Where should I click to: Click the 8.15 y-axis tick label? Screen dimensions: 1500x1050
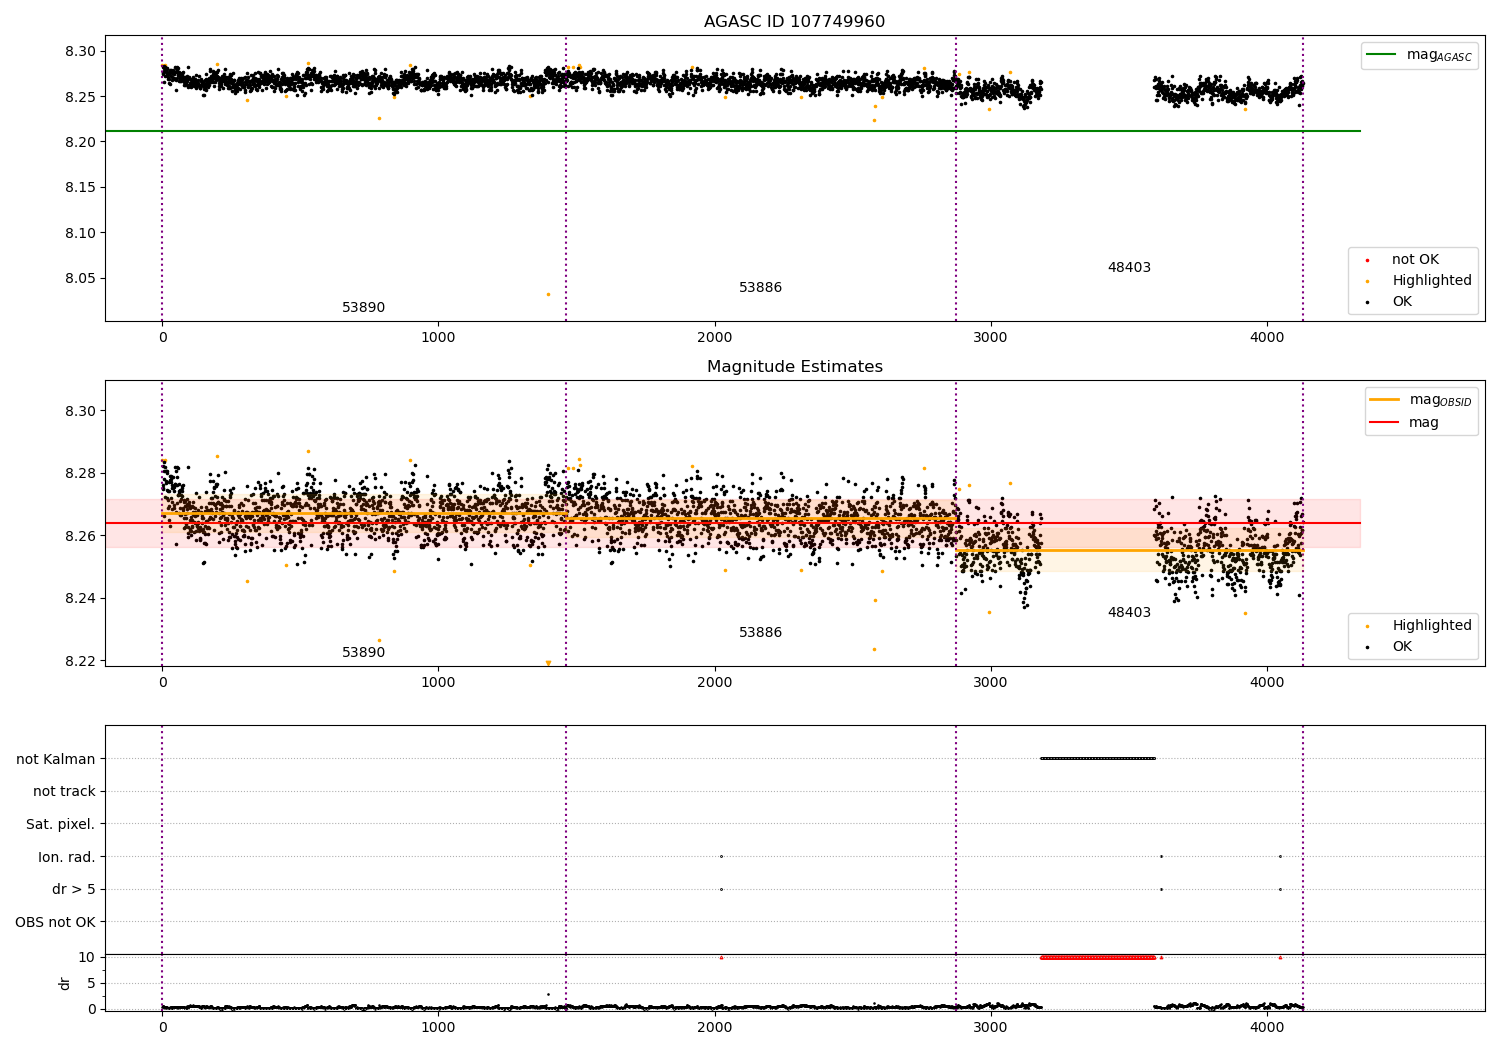coord(80,188)
